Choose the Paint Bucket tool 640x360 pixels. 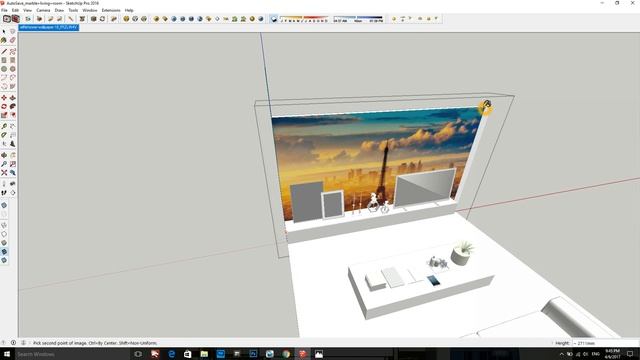[4, 40]
